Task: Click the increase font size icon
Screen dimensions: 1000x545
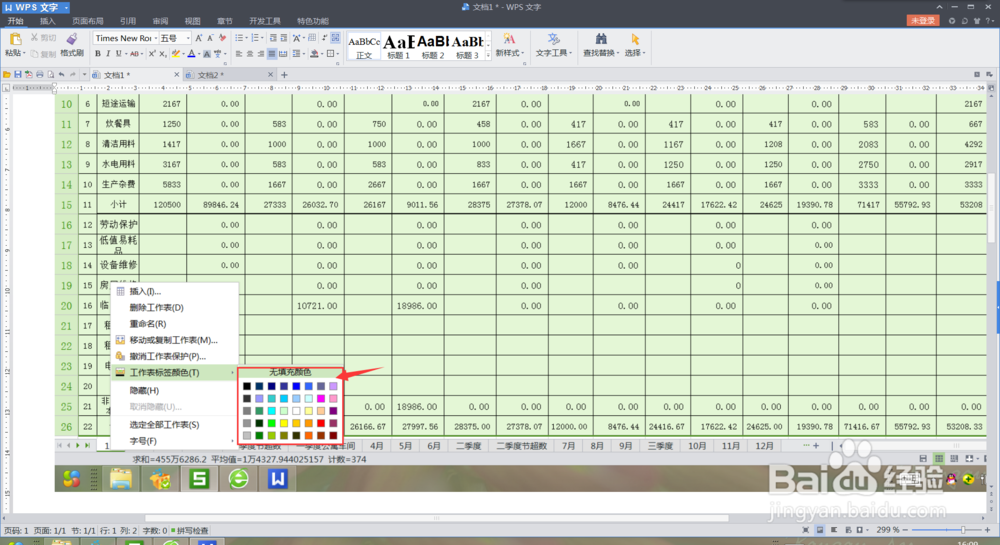Action: pyautogui.click(x=199, y=38)
